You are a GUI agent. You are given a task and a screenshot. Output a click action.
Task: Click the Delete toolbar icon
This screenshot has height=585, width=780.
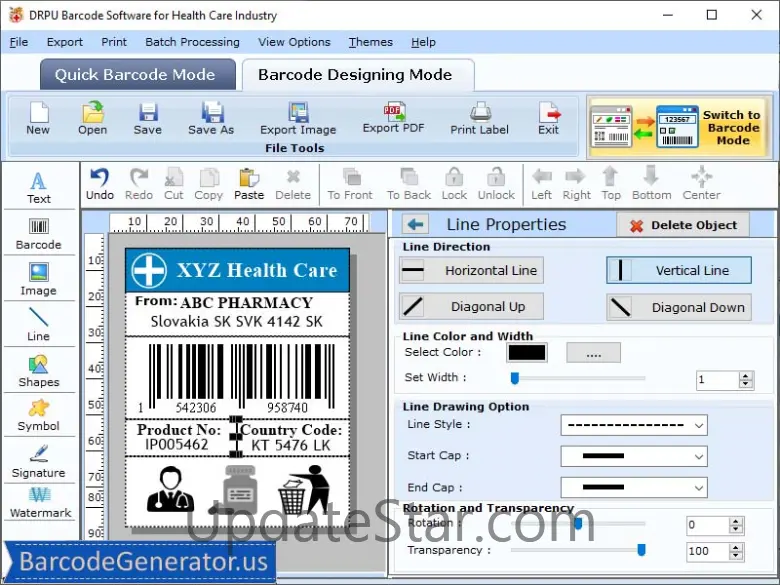point(293,184)
